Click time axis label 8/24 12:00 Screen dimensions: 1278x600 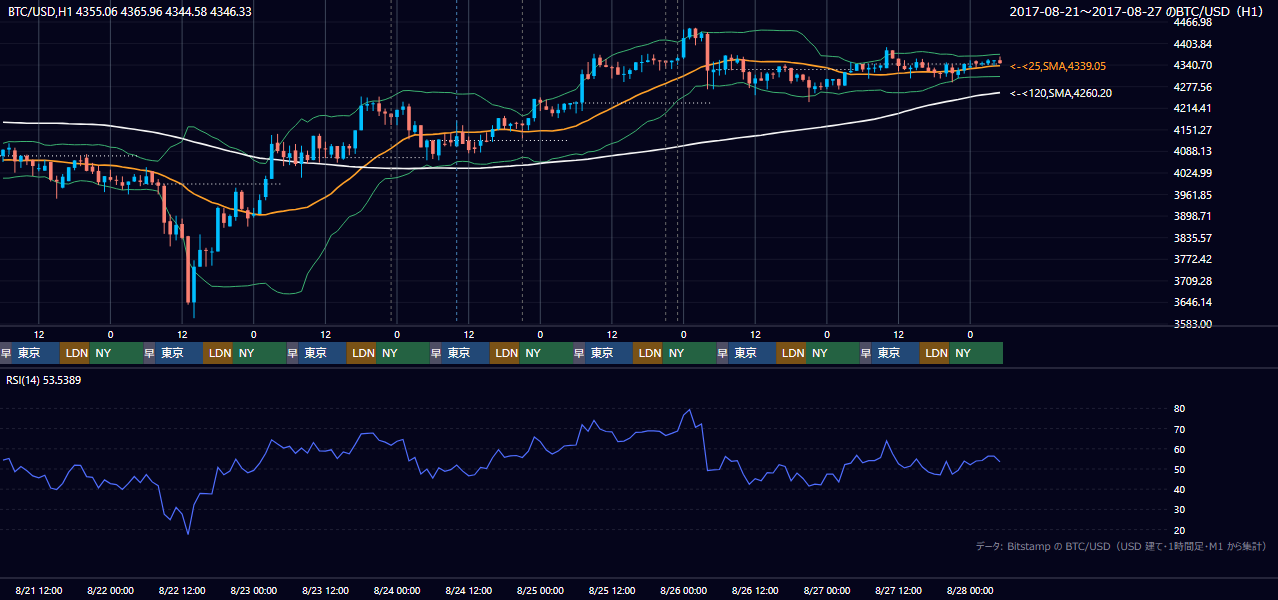(469, 590)
